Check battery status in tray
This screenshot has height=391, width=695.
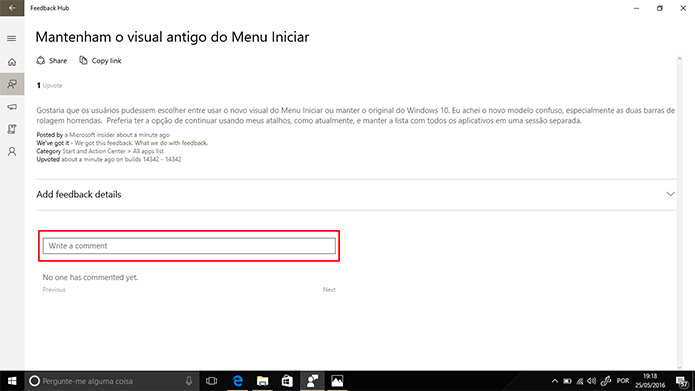coord(567,381)
